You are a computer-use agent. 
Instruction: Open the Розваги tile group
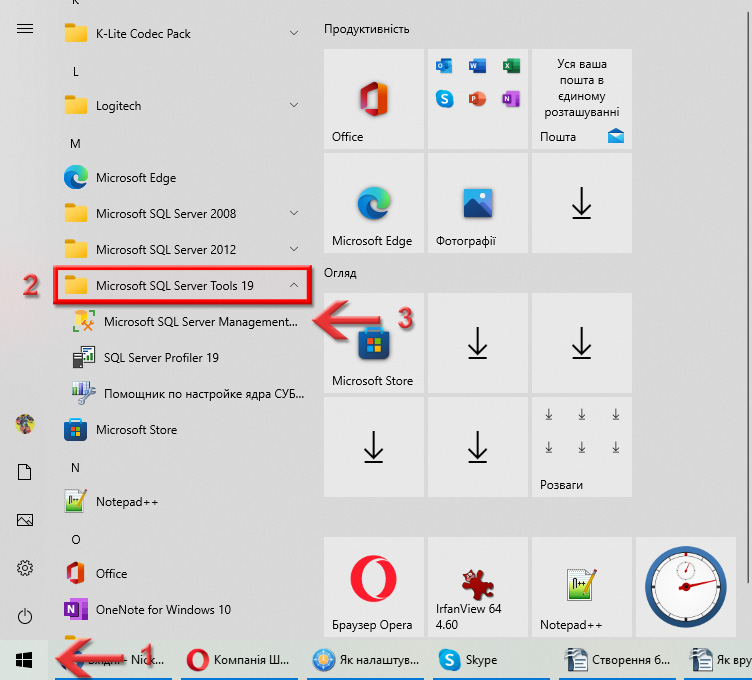coord(582,447)
